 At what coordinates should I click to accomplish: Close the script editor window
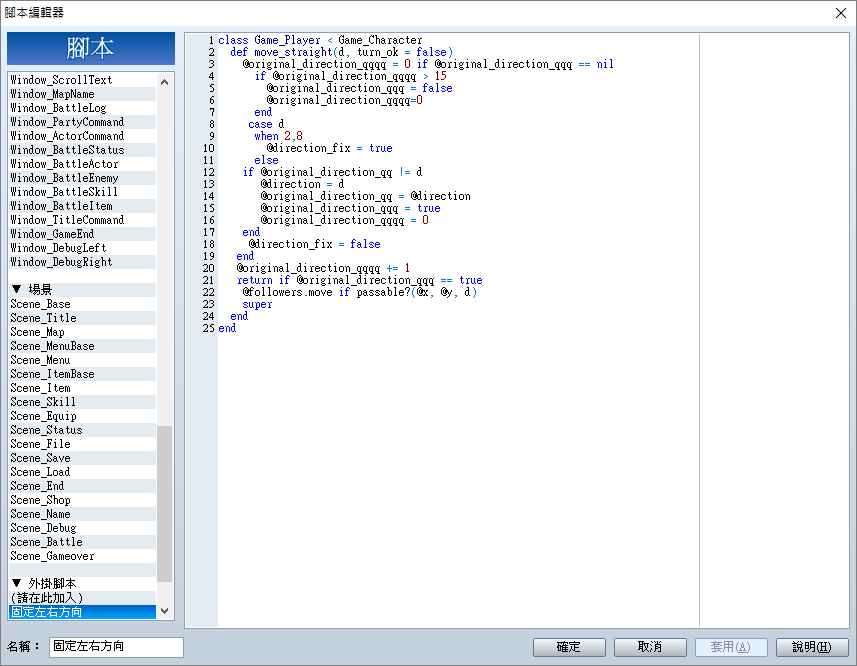[x=841, y=13]
